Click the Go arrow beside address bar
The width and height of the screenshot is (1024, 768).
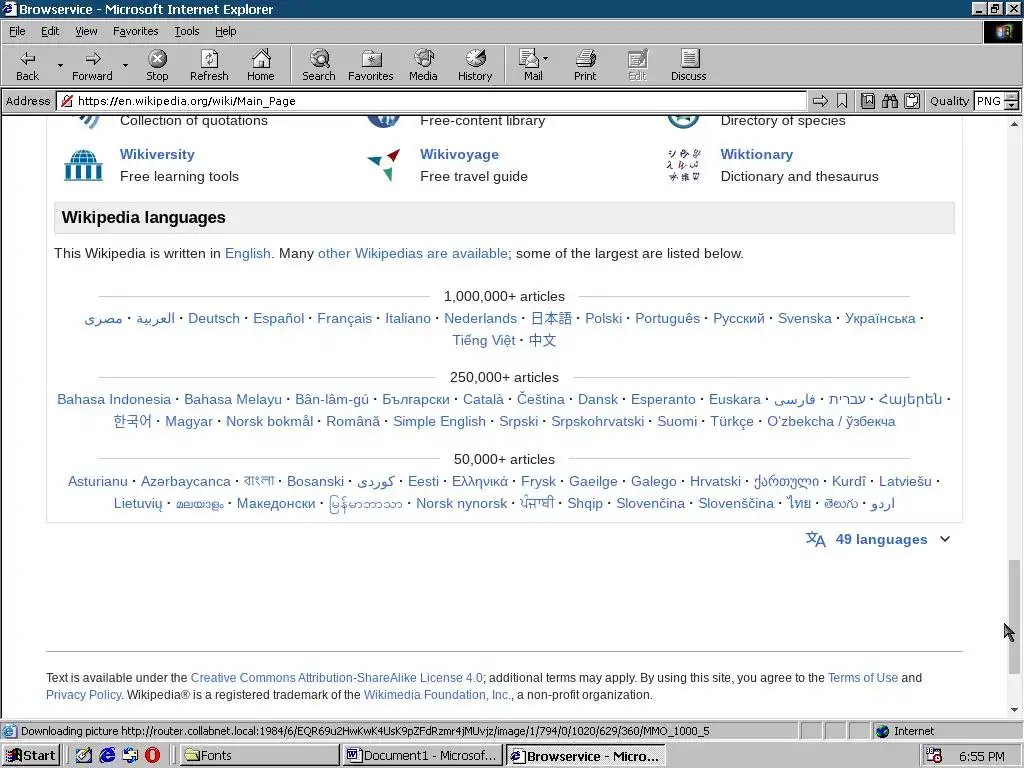click(x=820, y=101)
